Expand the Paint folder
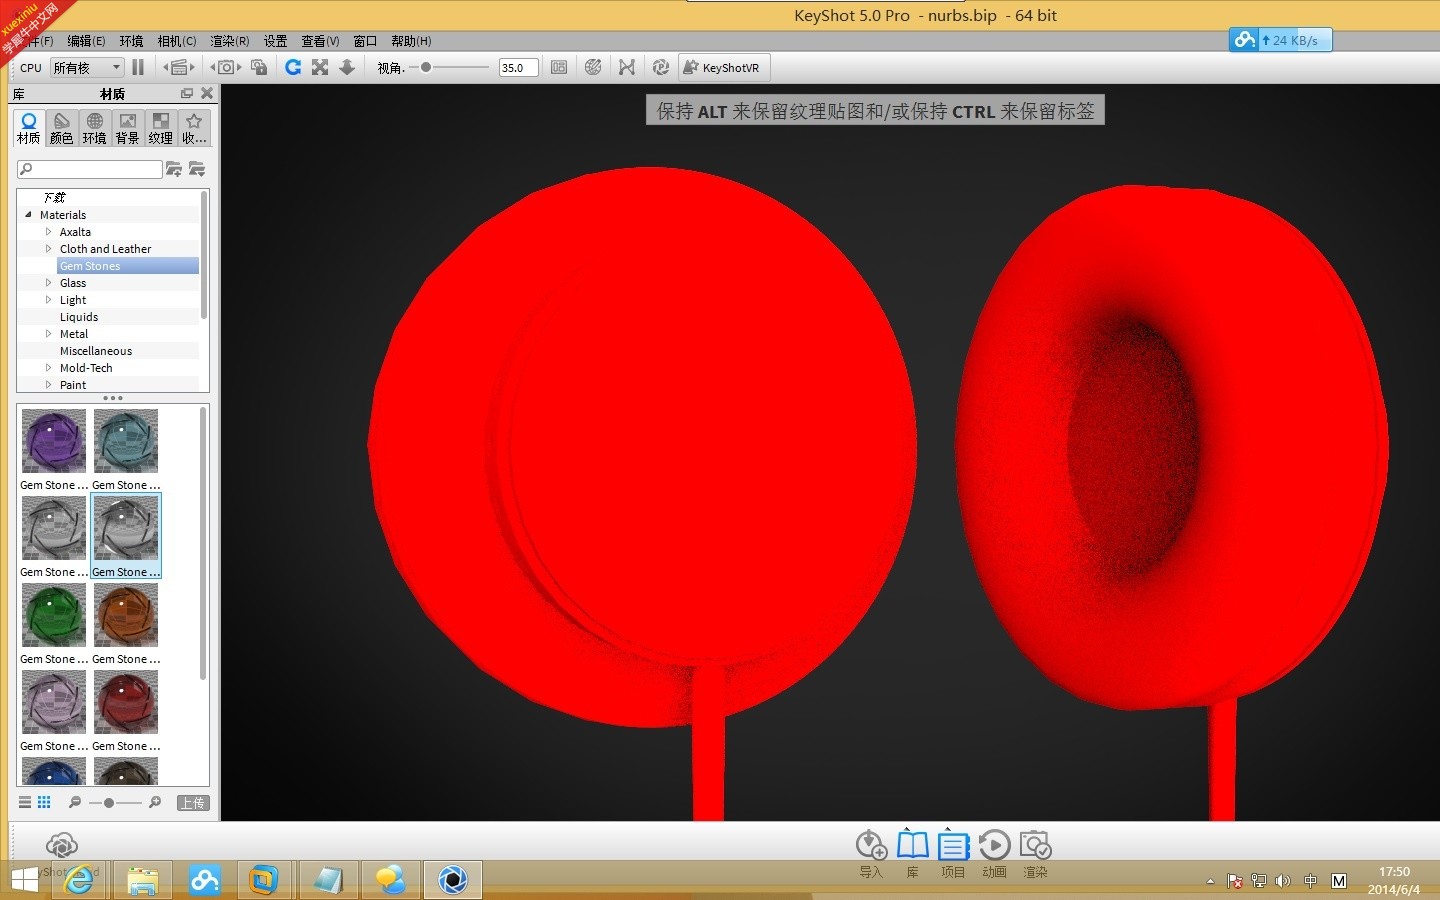This screenshot has height=900, width=1440. tap(48, 385)
